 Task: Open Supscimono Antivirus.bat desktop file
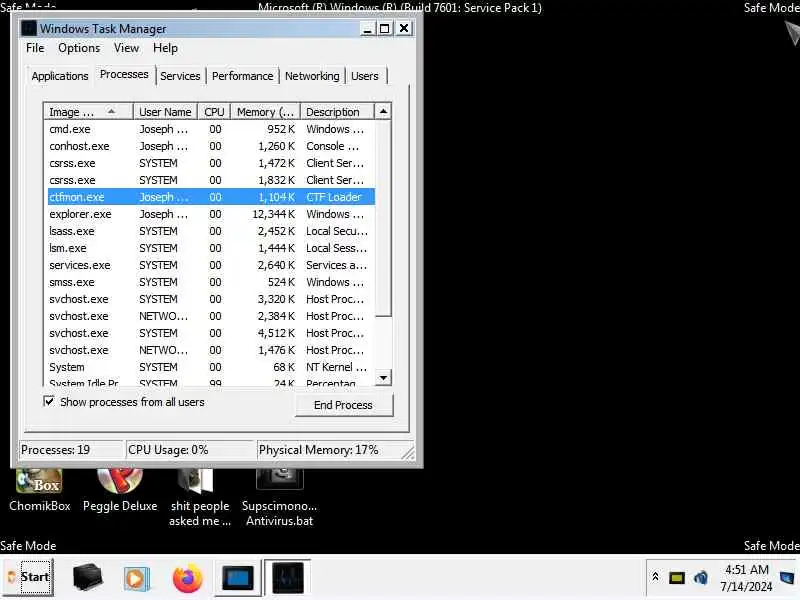(x=279, y=496)
